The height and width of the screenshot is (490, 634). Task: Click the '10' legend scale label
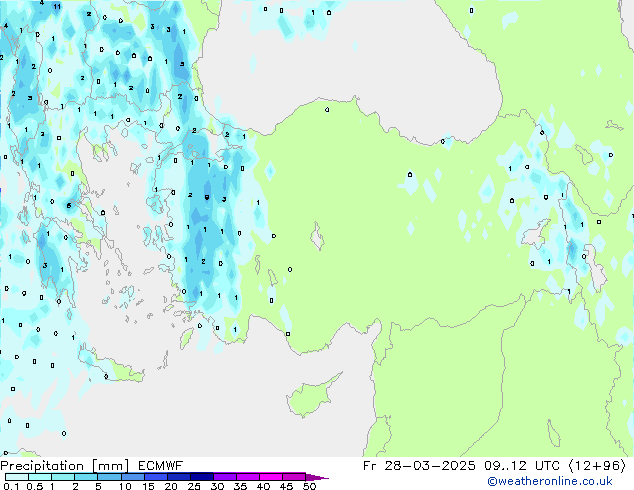pos(125,486)
